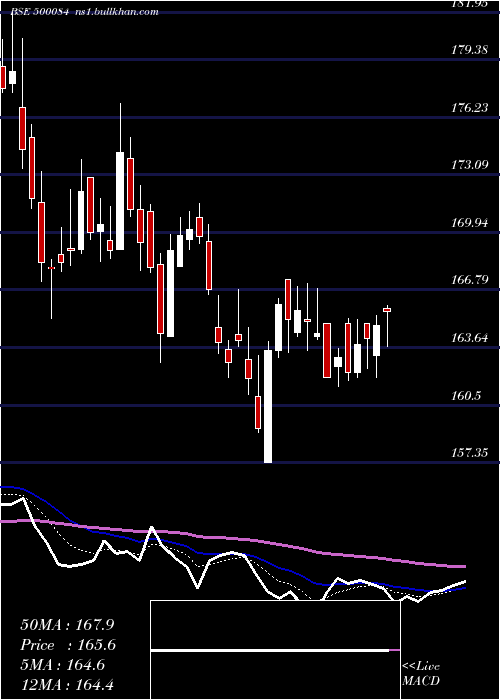Click the white horizontal line inside the MACD box

(270, 651)
